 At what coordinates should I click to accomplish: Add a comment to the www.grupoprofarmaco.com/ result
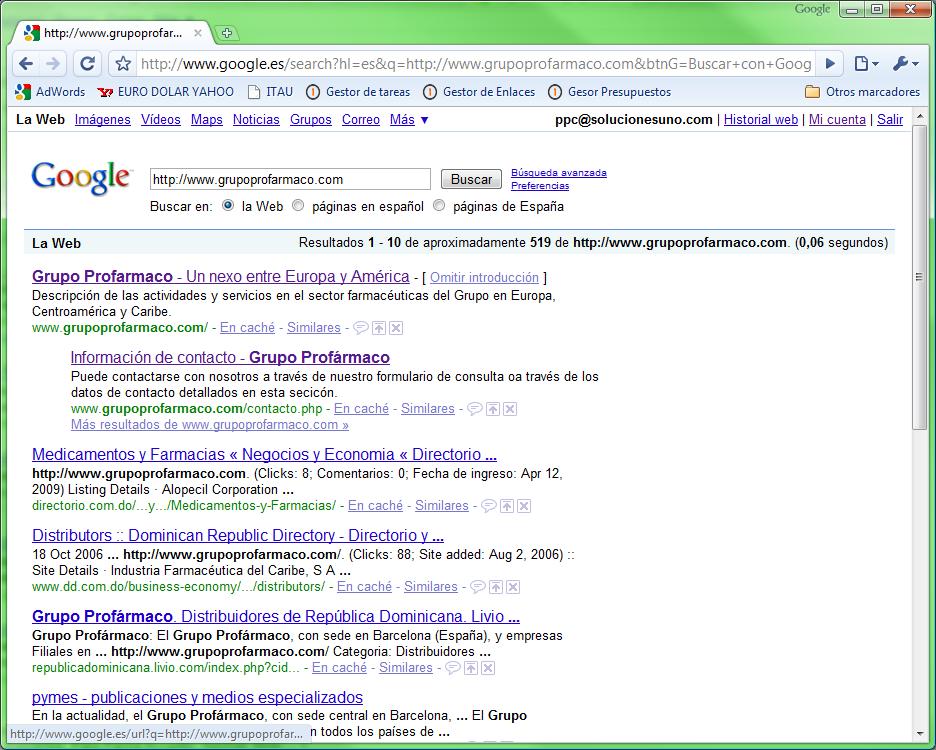361,328
